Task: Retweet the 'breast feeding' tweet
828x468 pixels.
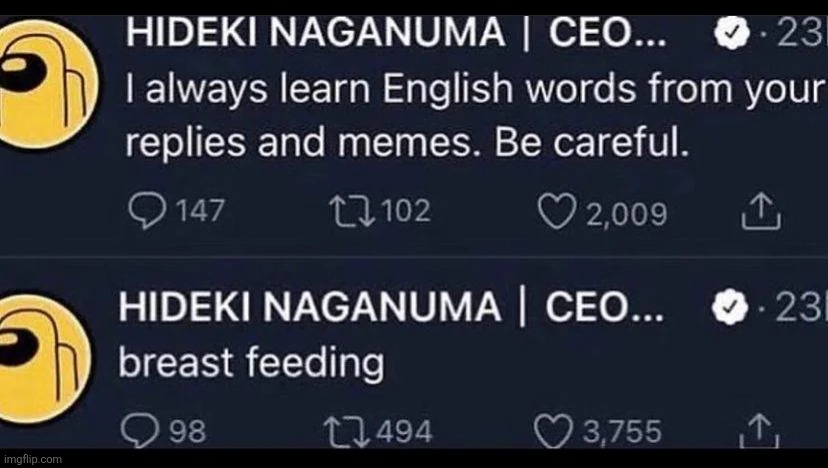Action: pos(345,431)
